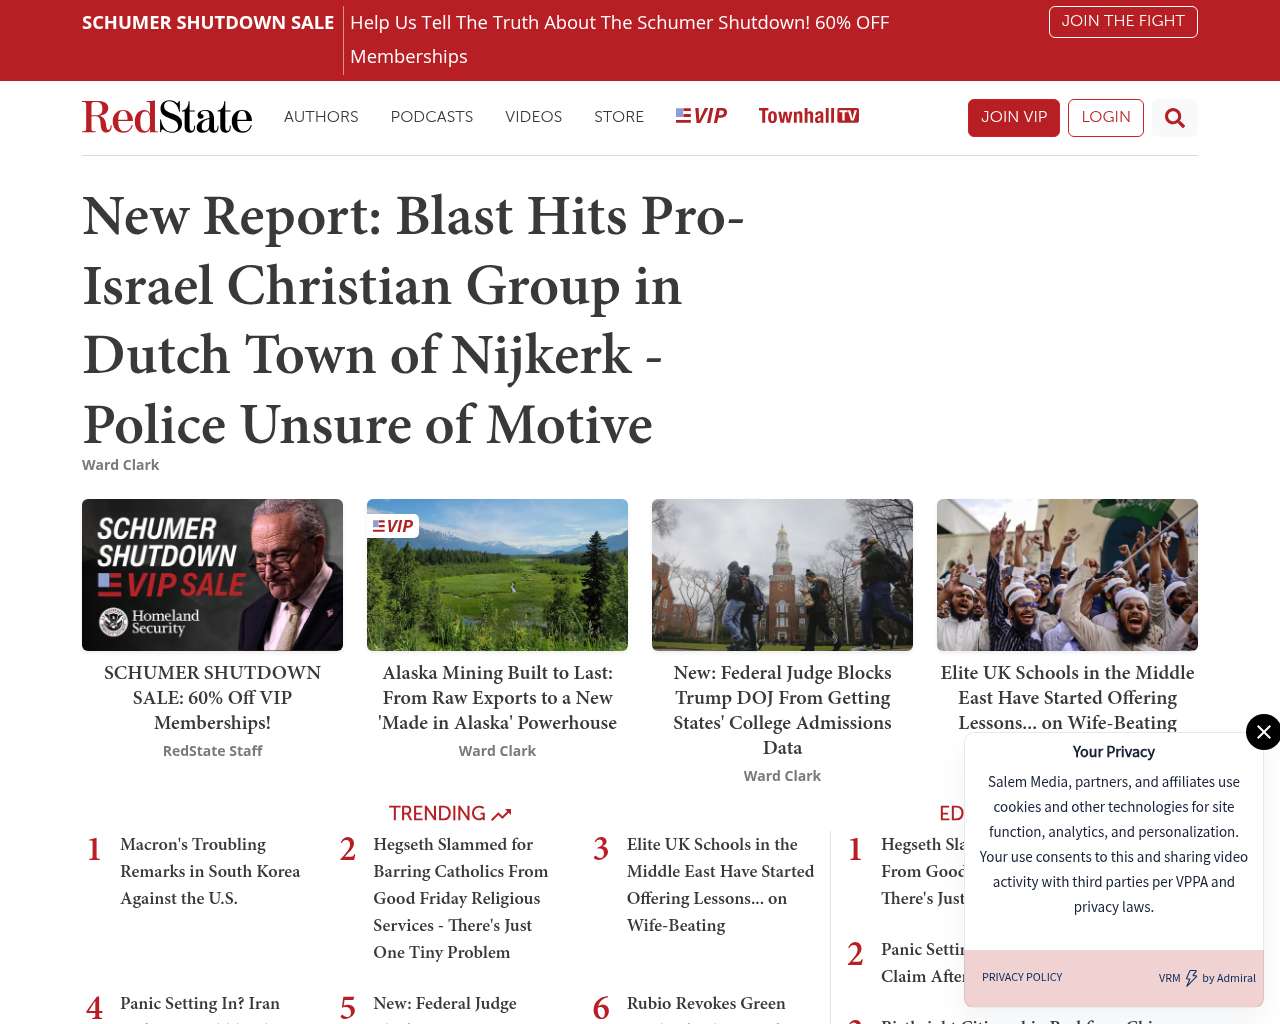
Task: Click the VIP flag logo in navigation
Action: (701, 116)
